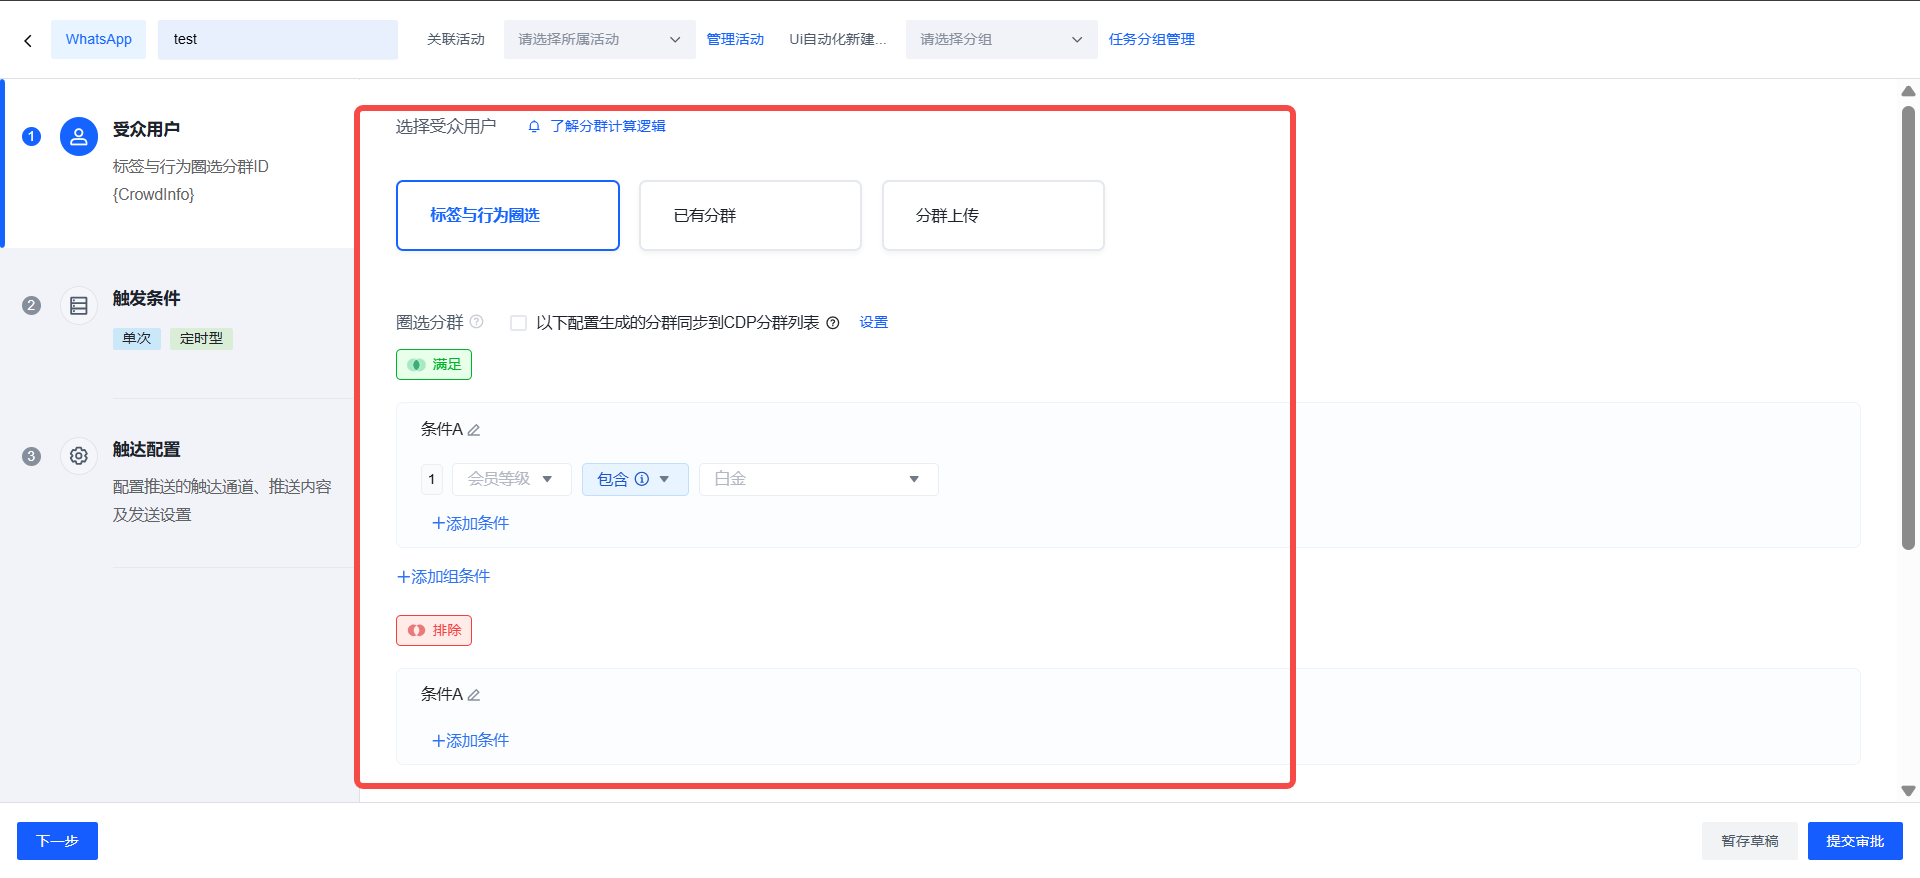Open the 任务分组管理 link
1920x878 pixels.
(x=1152, y=40)
